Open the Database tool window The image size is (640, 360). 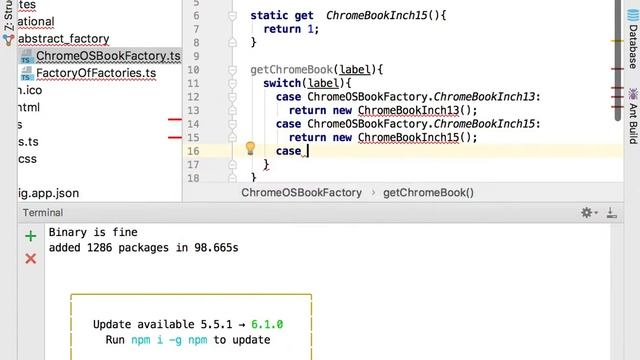pos(633,39)
